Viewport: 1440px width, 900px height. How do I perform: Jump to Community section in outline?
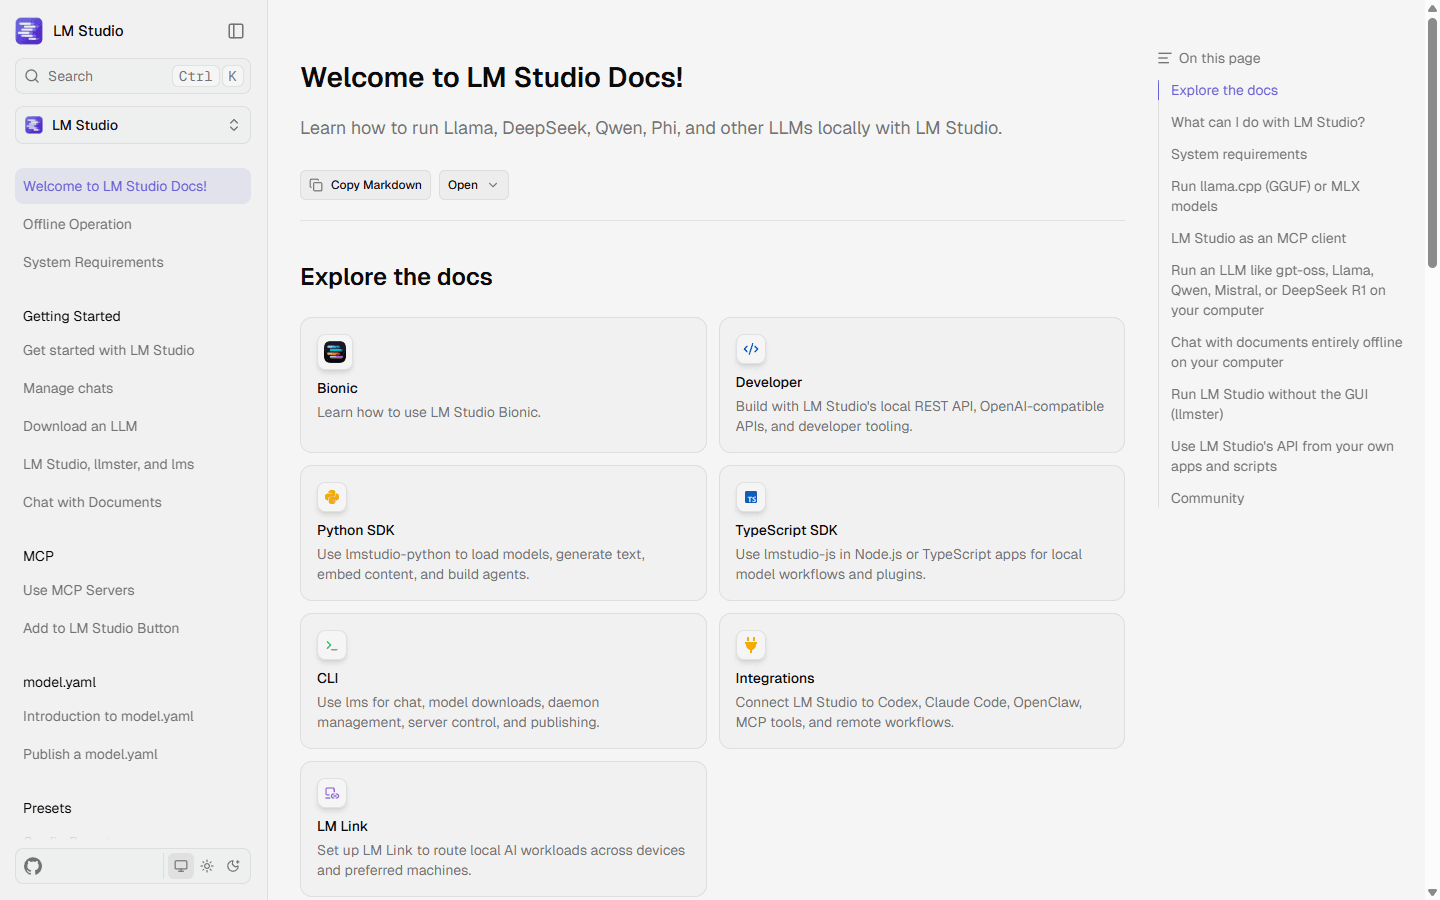point(1207,498)
